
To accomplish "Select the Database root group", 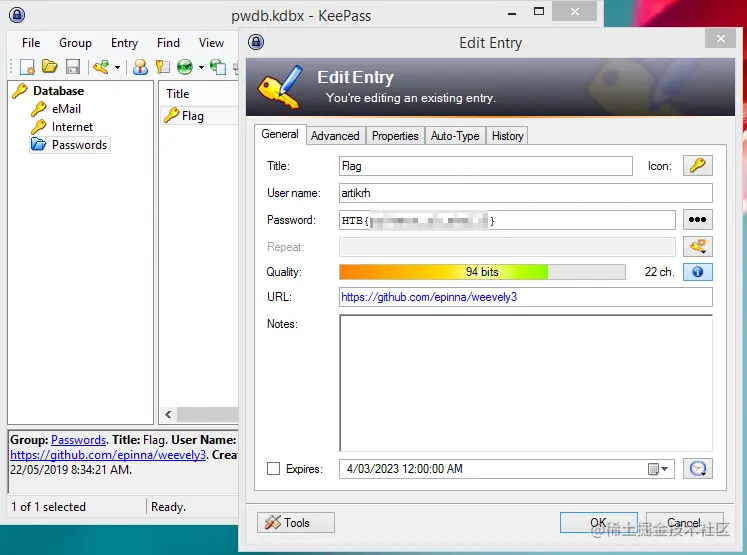I will click(x=58, y=91).
